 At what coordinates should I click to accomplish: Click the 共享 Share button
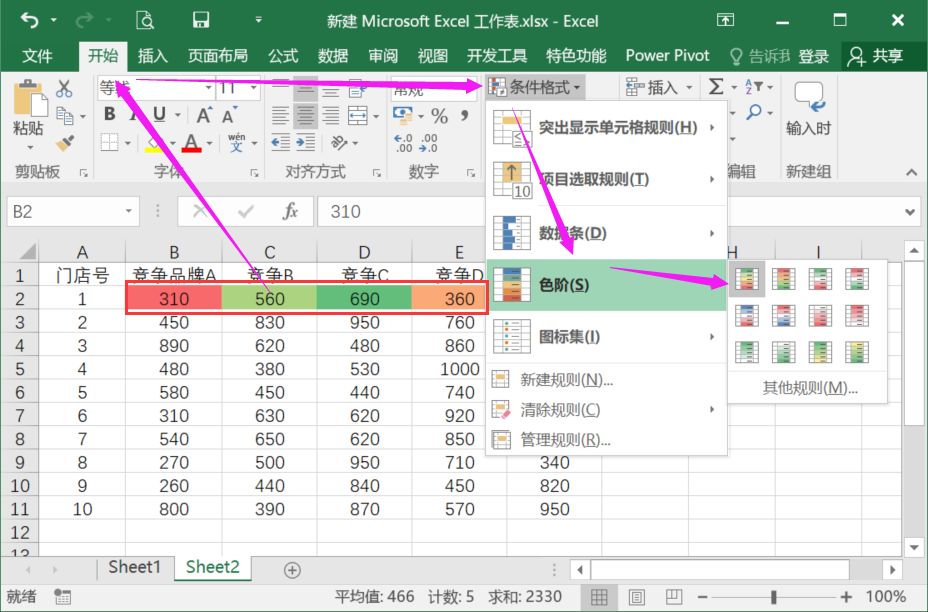(875, 56)
